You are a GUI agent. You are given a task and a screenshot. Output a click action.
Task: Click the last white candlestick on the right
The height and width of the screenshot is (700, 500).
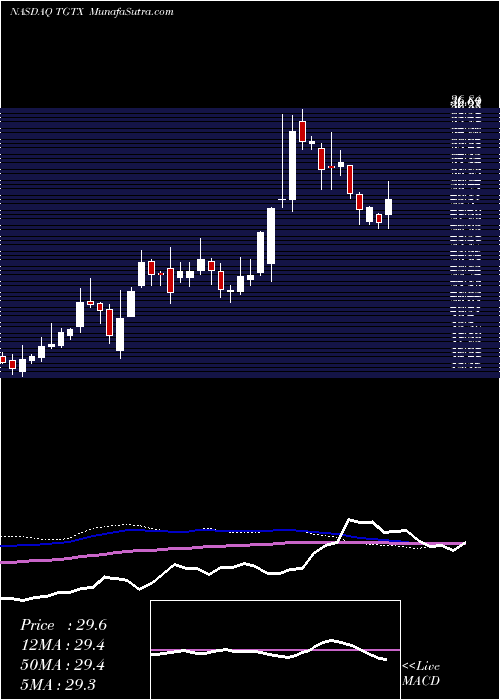[x=388, y=205]
